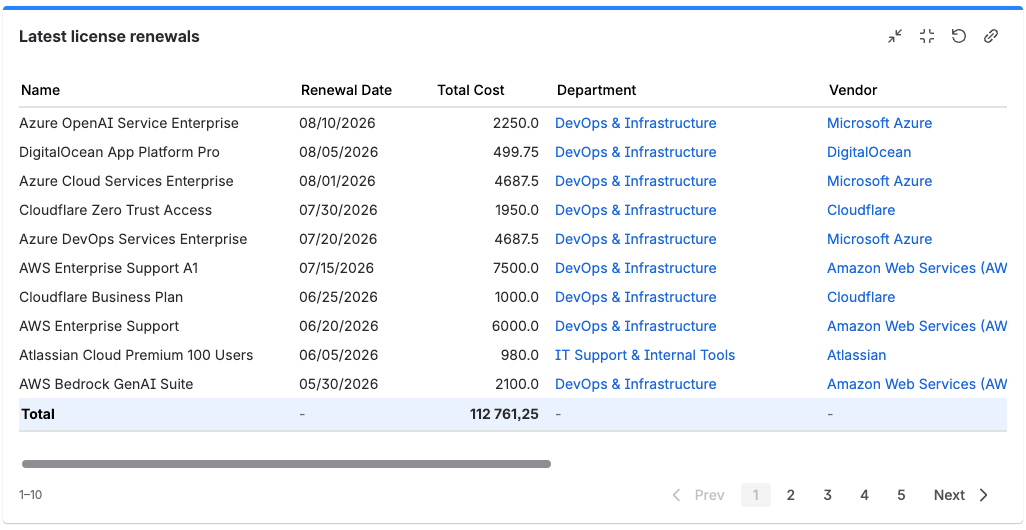Open DevOps & Infrastructure for Cloudflare Business Plan

[635, 297]
